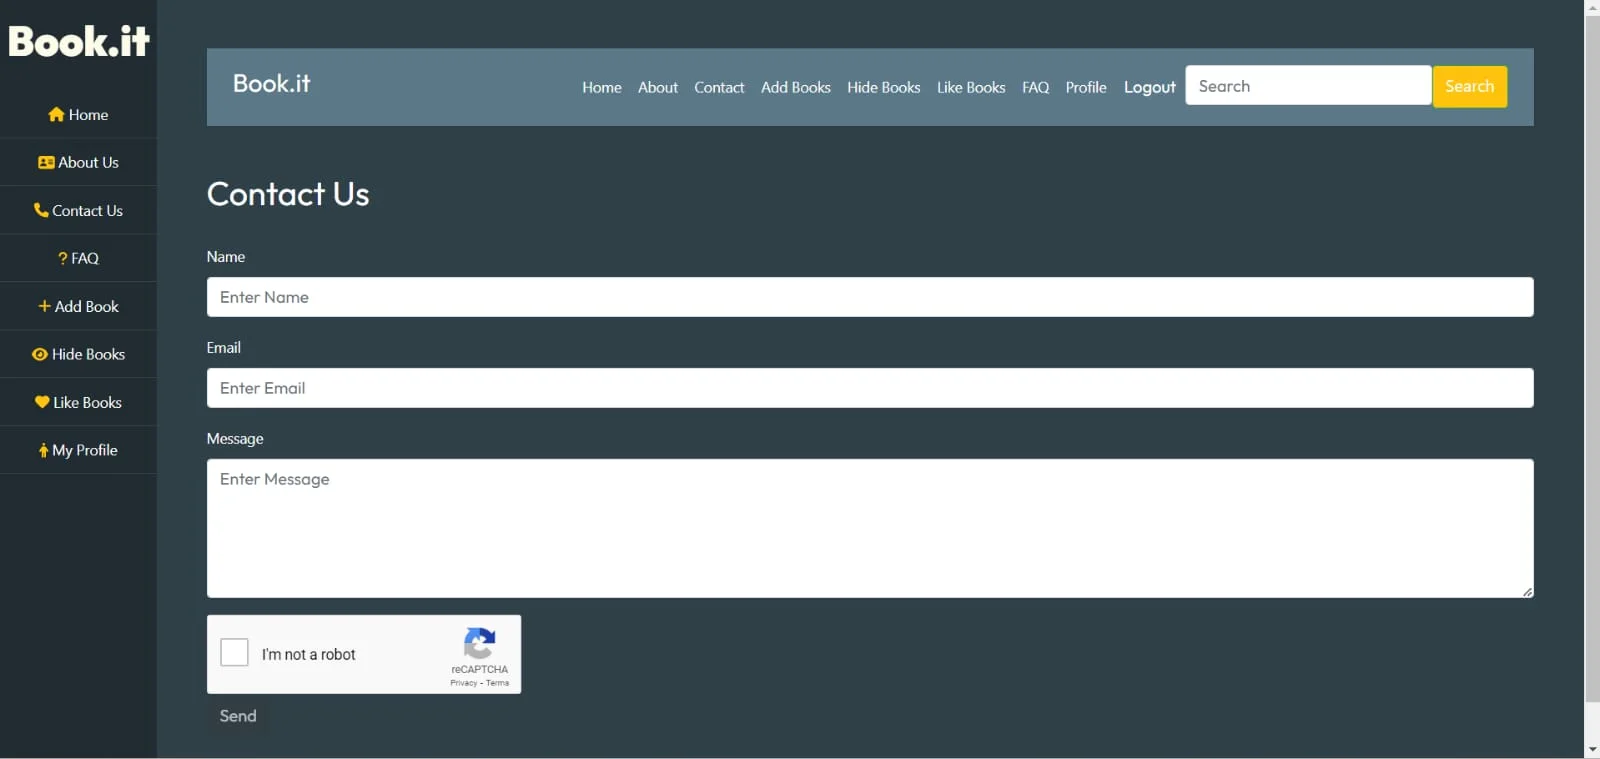Click the question mark icon beside FAQ
Viewport: 1600px width, 759px height.
(63, 259)
